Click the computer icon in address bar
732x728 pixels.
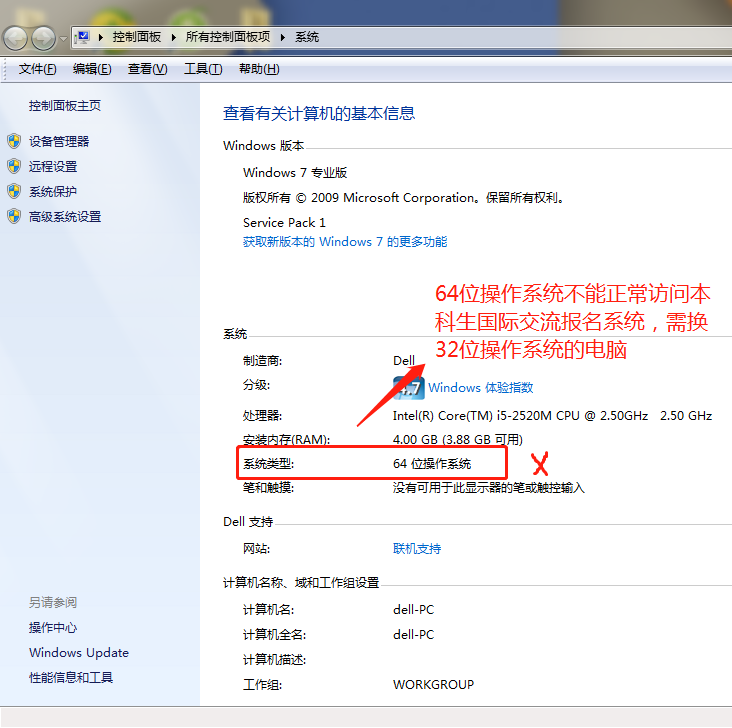pyautogui.click(x=83, y=37)
